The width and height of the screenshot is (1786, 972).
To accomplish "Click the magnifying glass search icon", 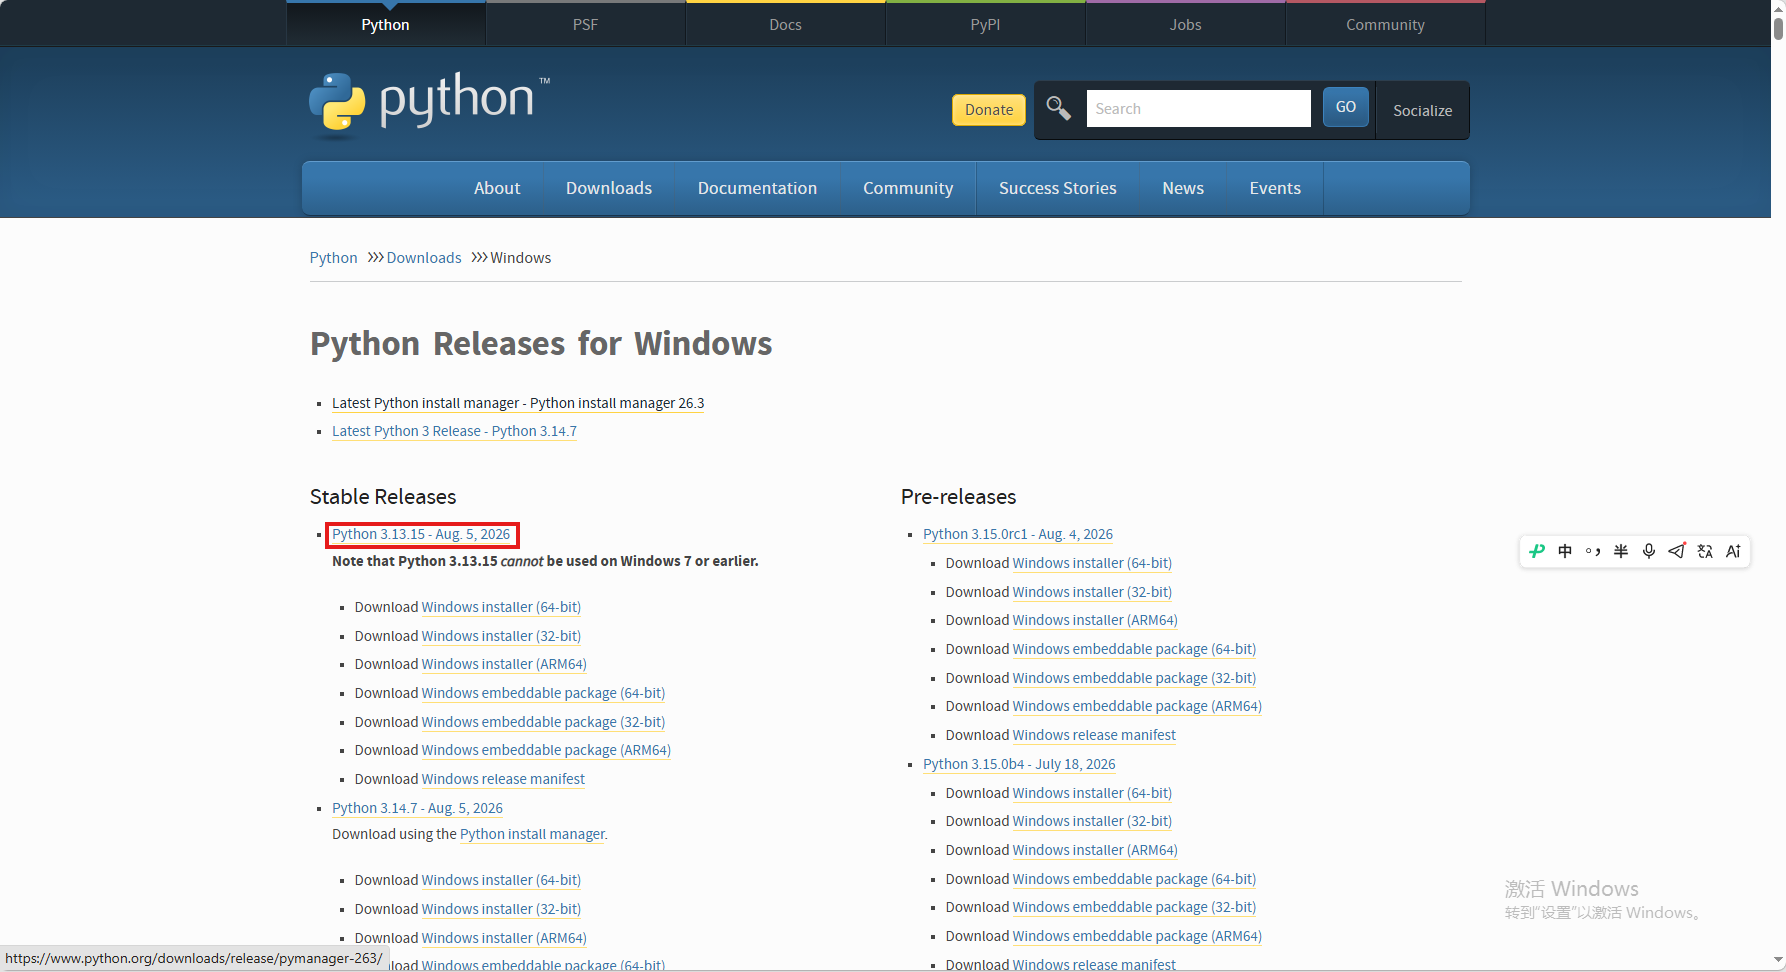I will pos(1058,108).
